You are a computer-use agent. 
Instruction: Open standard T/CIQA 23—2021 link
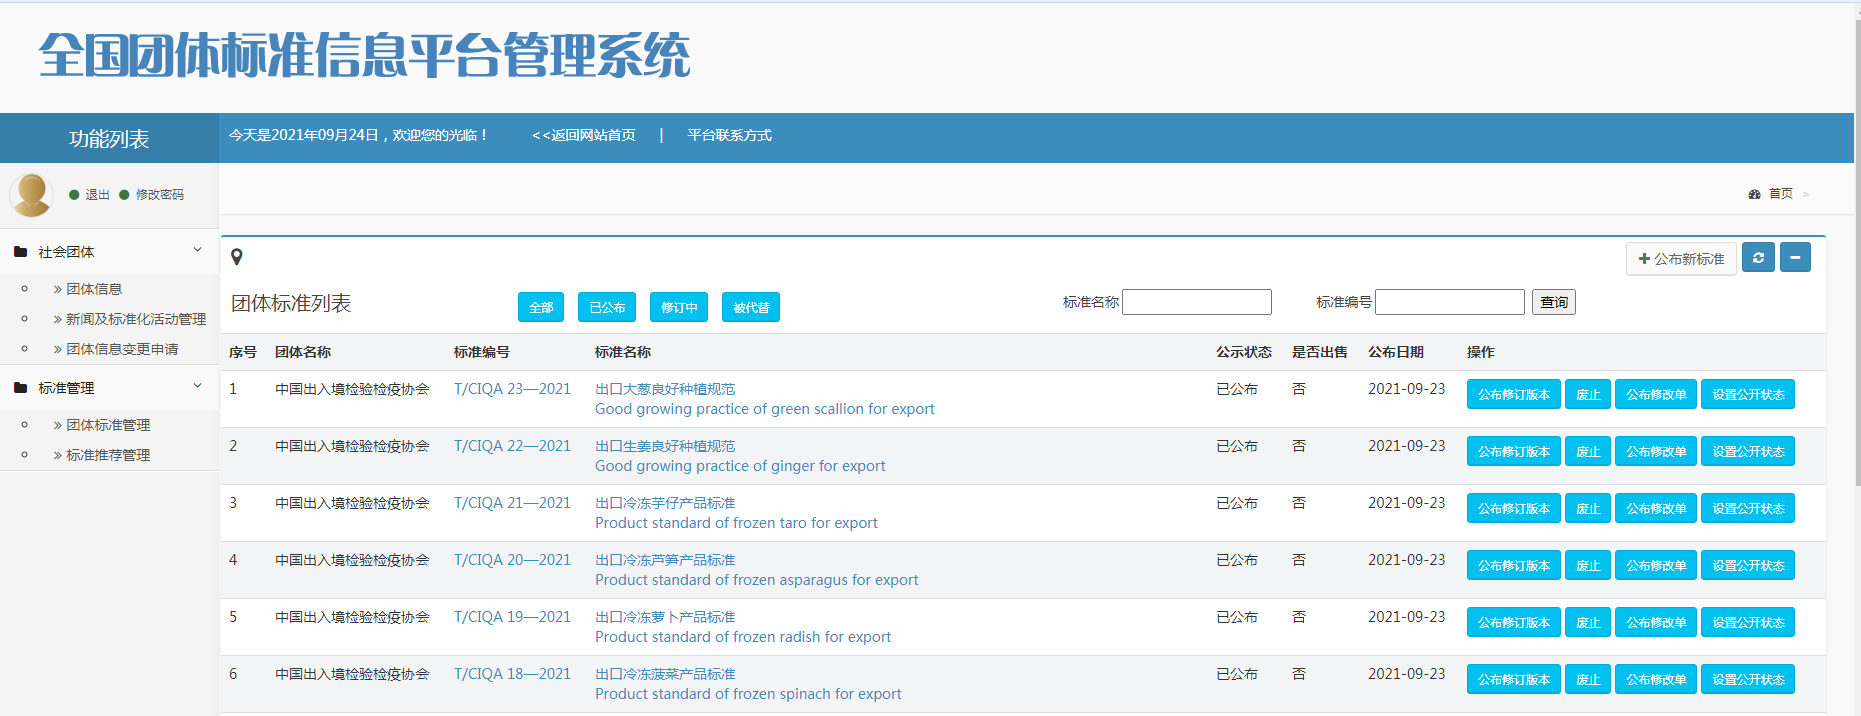[x=512, y=389]
